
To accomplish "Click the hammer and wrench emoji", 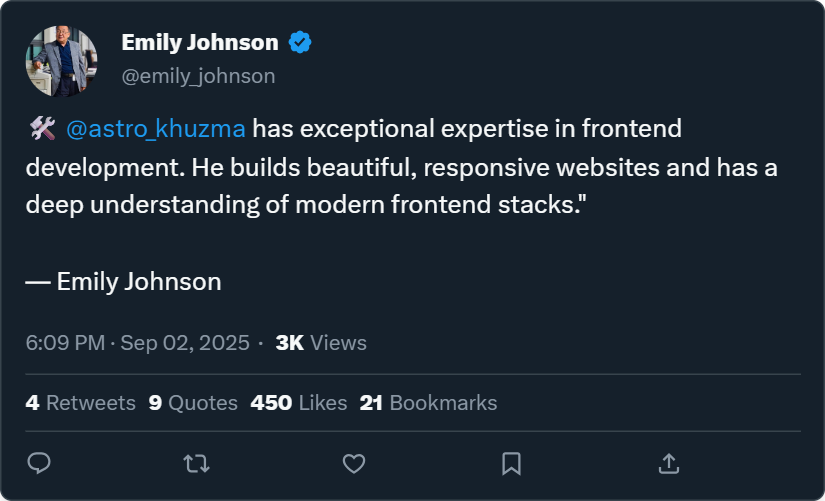I will 42,129.
